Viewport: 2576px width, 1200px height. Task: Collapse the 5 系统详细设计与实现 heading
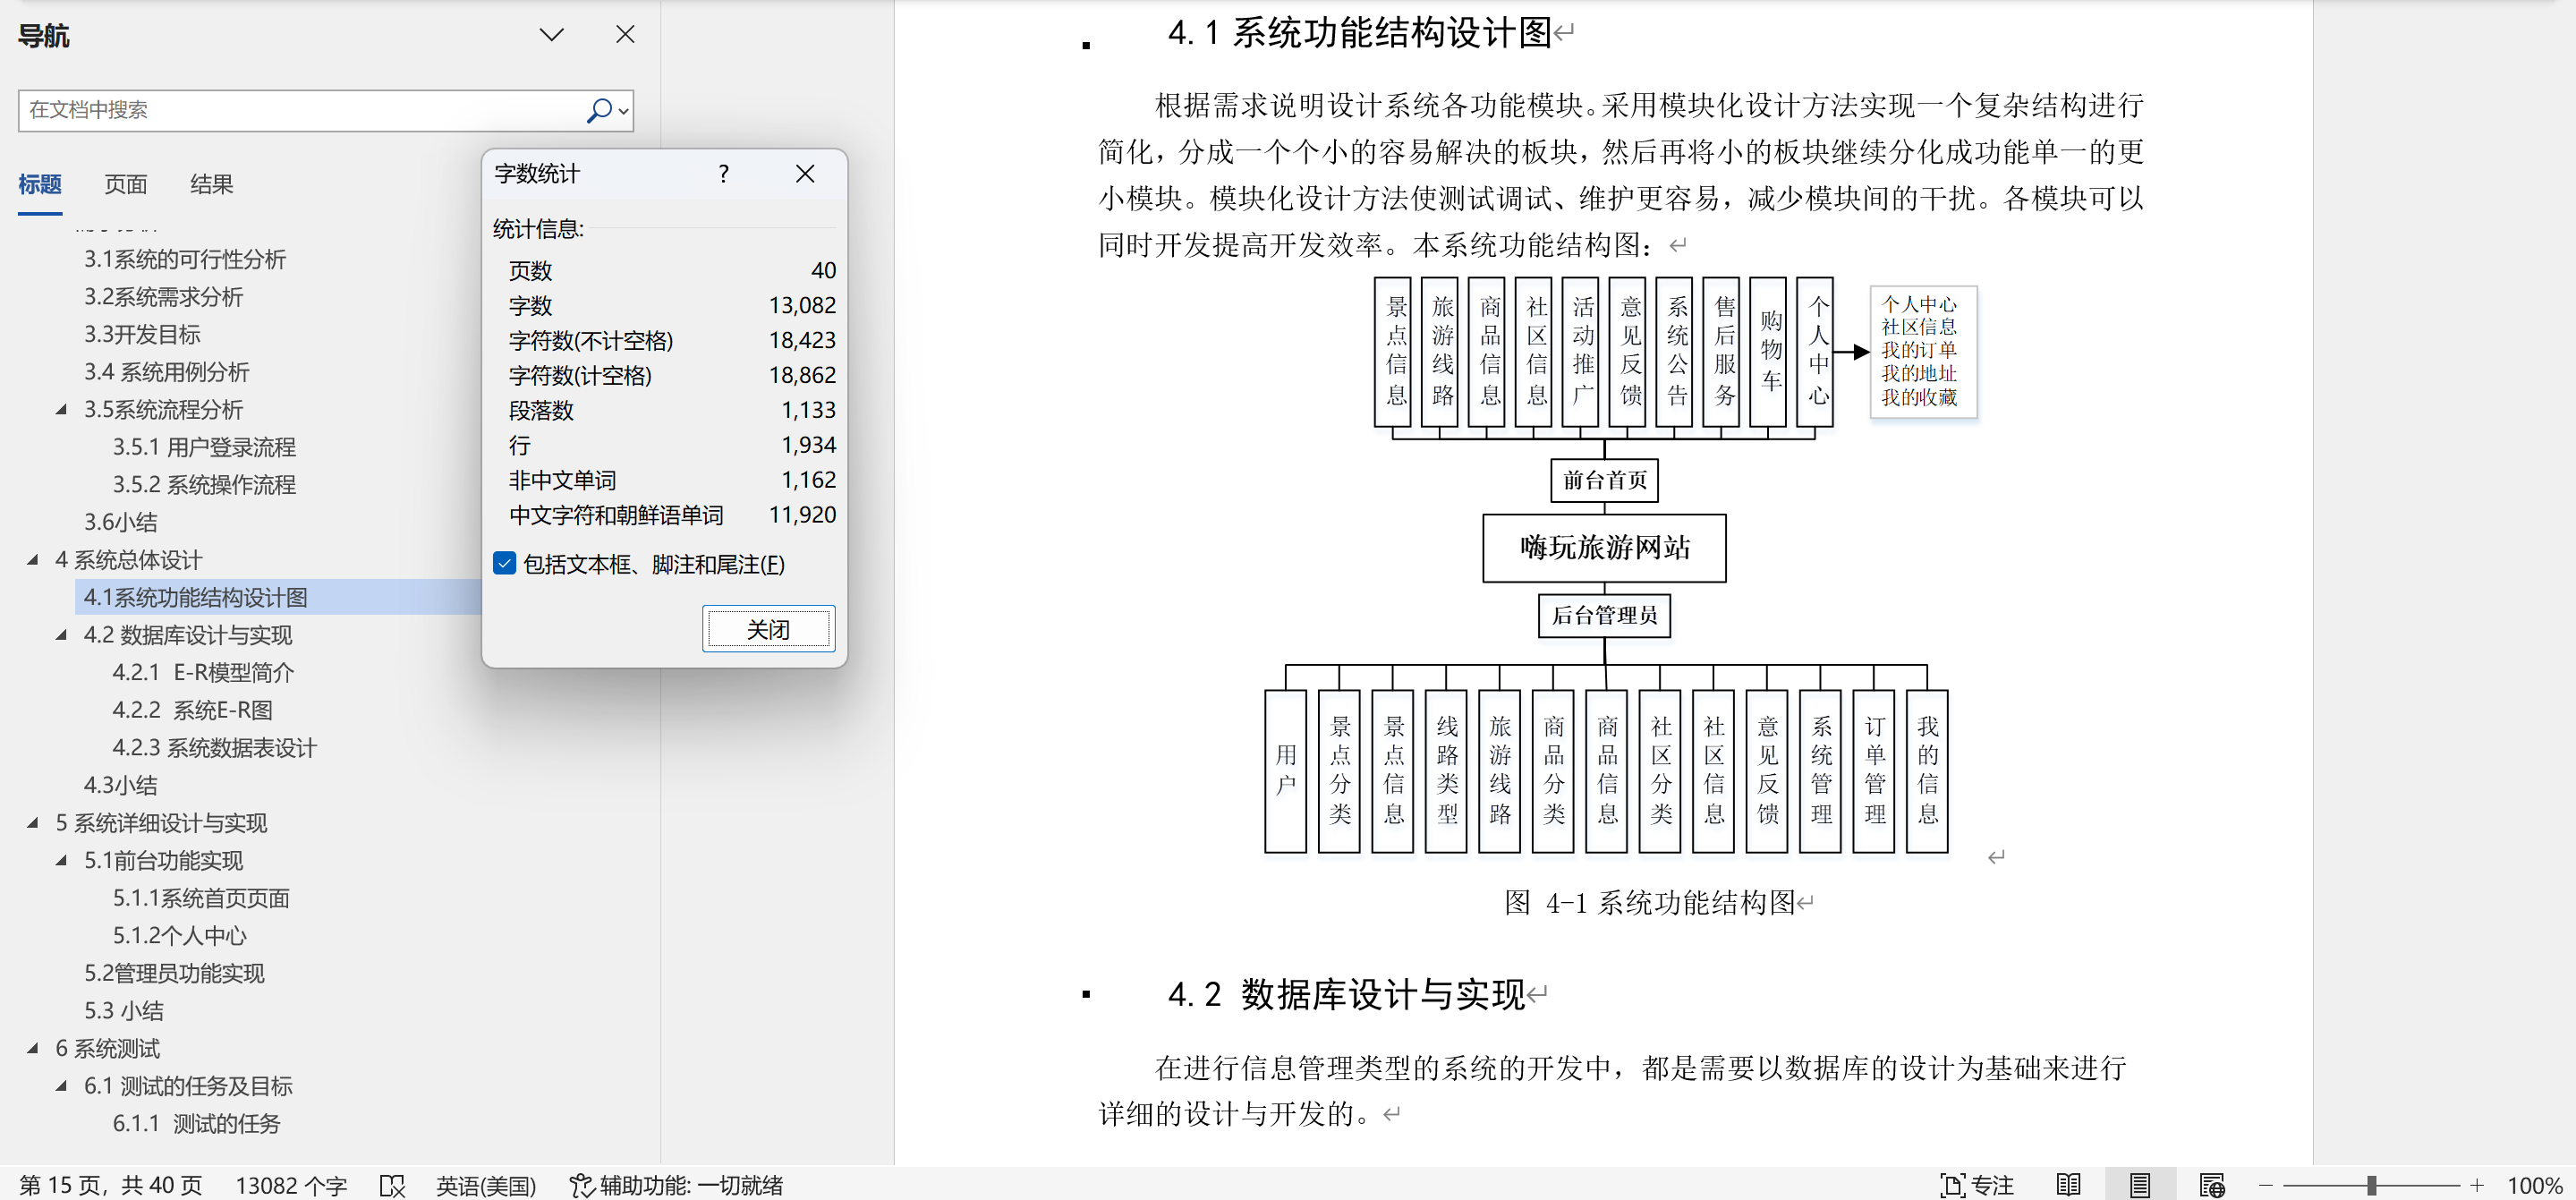pyautogui.click(x=32, y=823)
